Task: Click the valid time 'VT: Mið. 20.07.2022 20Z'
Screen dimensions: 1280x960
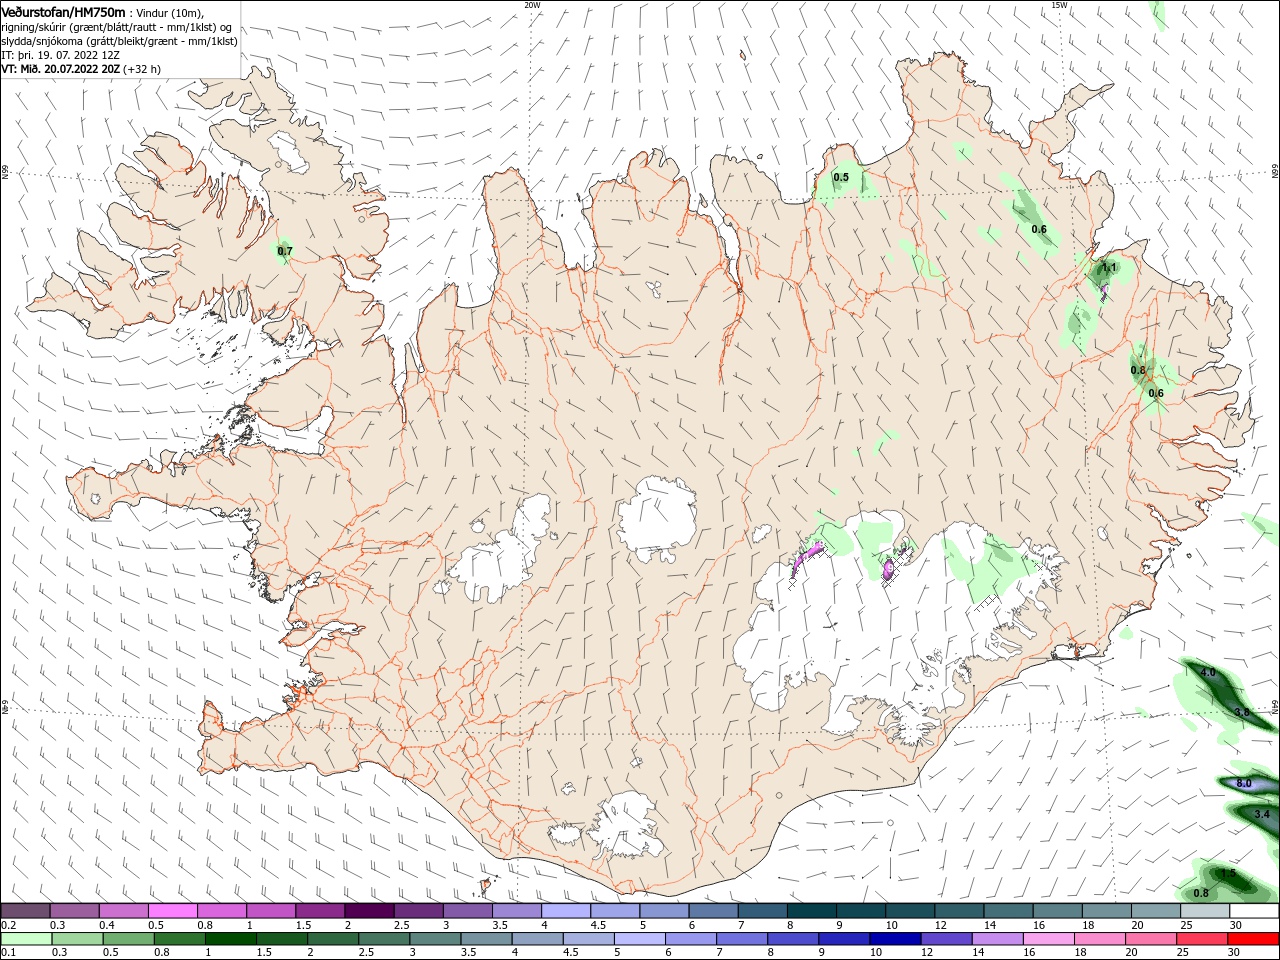Action: pos(62,69)
